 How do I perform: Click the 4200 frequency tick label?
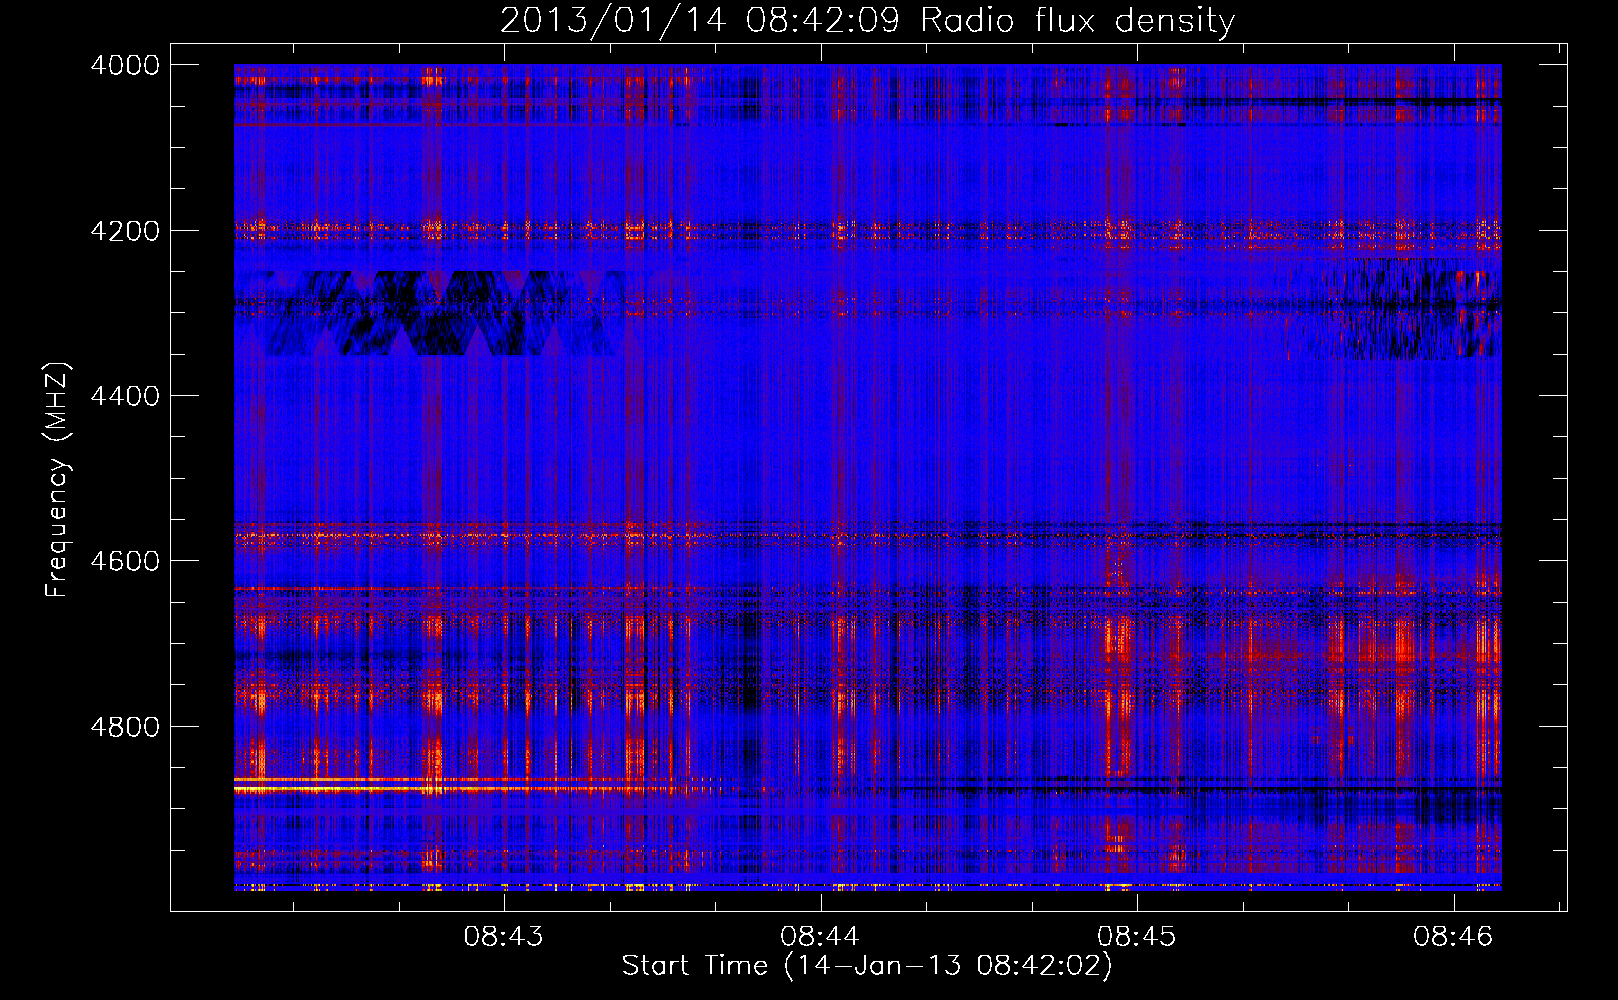[x=125, y=231]
